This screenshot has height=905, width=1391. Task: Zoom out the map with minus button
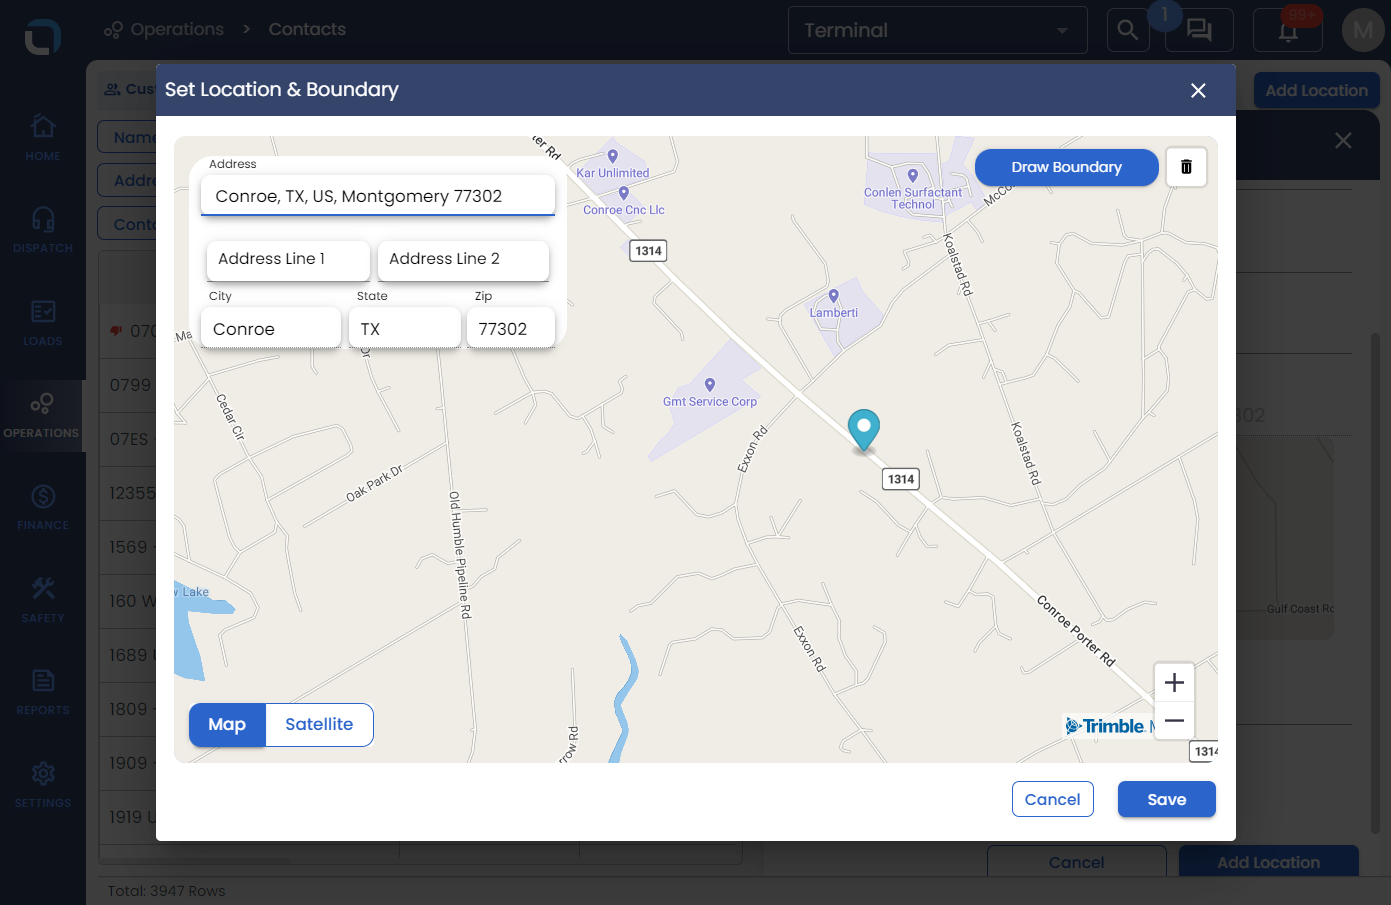click(x=1174, y=721)
